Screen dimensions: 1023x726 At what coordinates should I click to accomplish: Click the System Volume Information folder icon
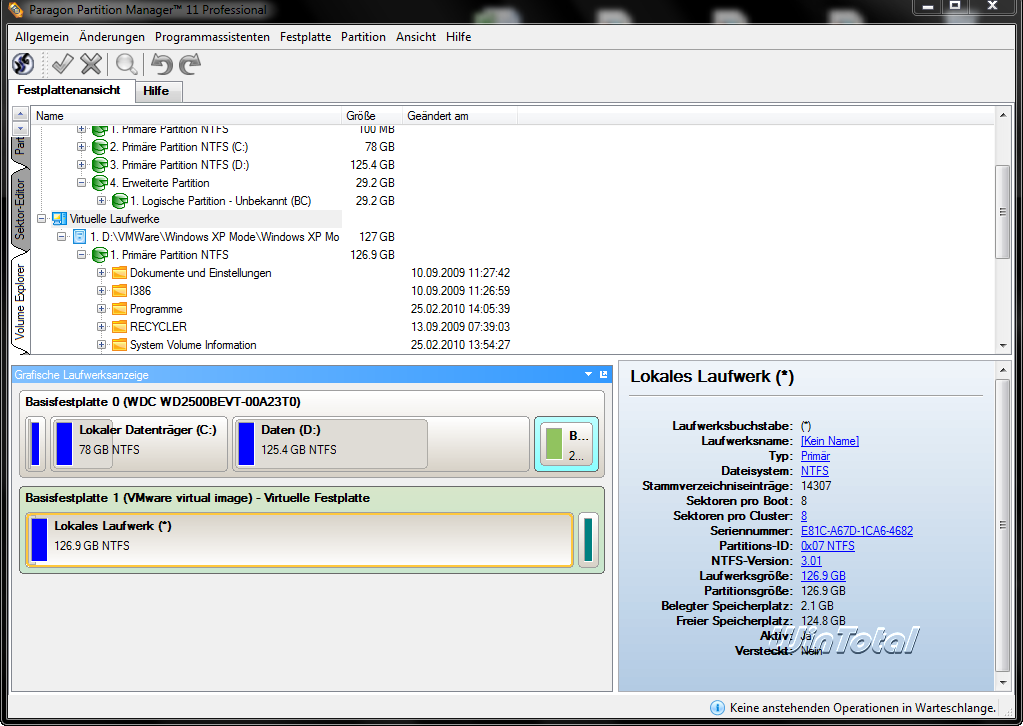[119, 344]
